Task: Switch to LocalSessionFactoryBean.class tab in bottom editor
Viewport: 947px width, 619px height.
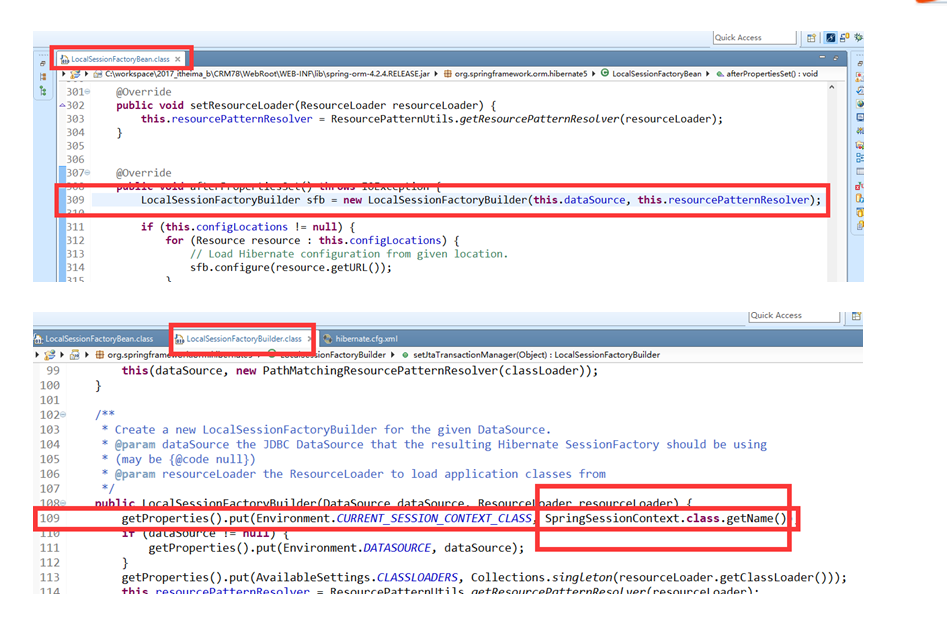Action: pos(94,339)
